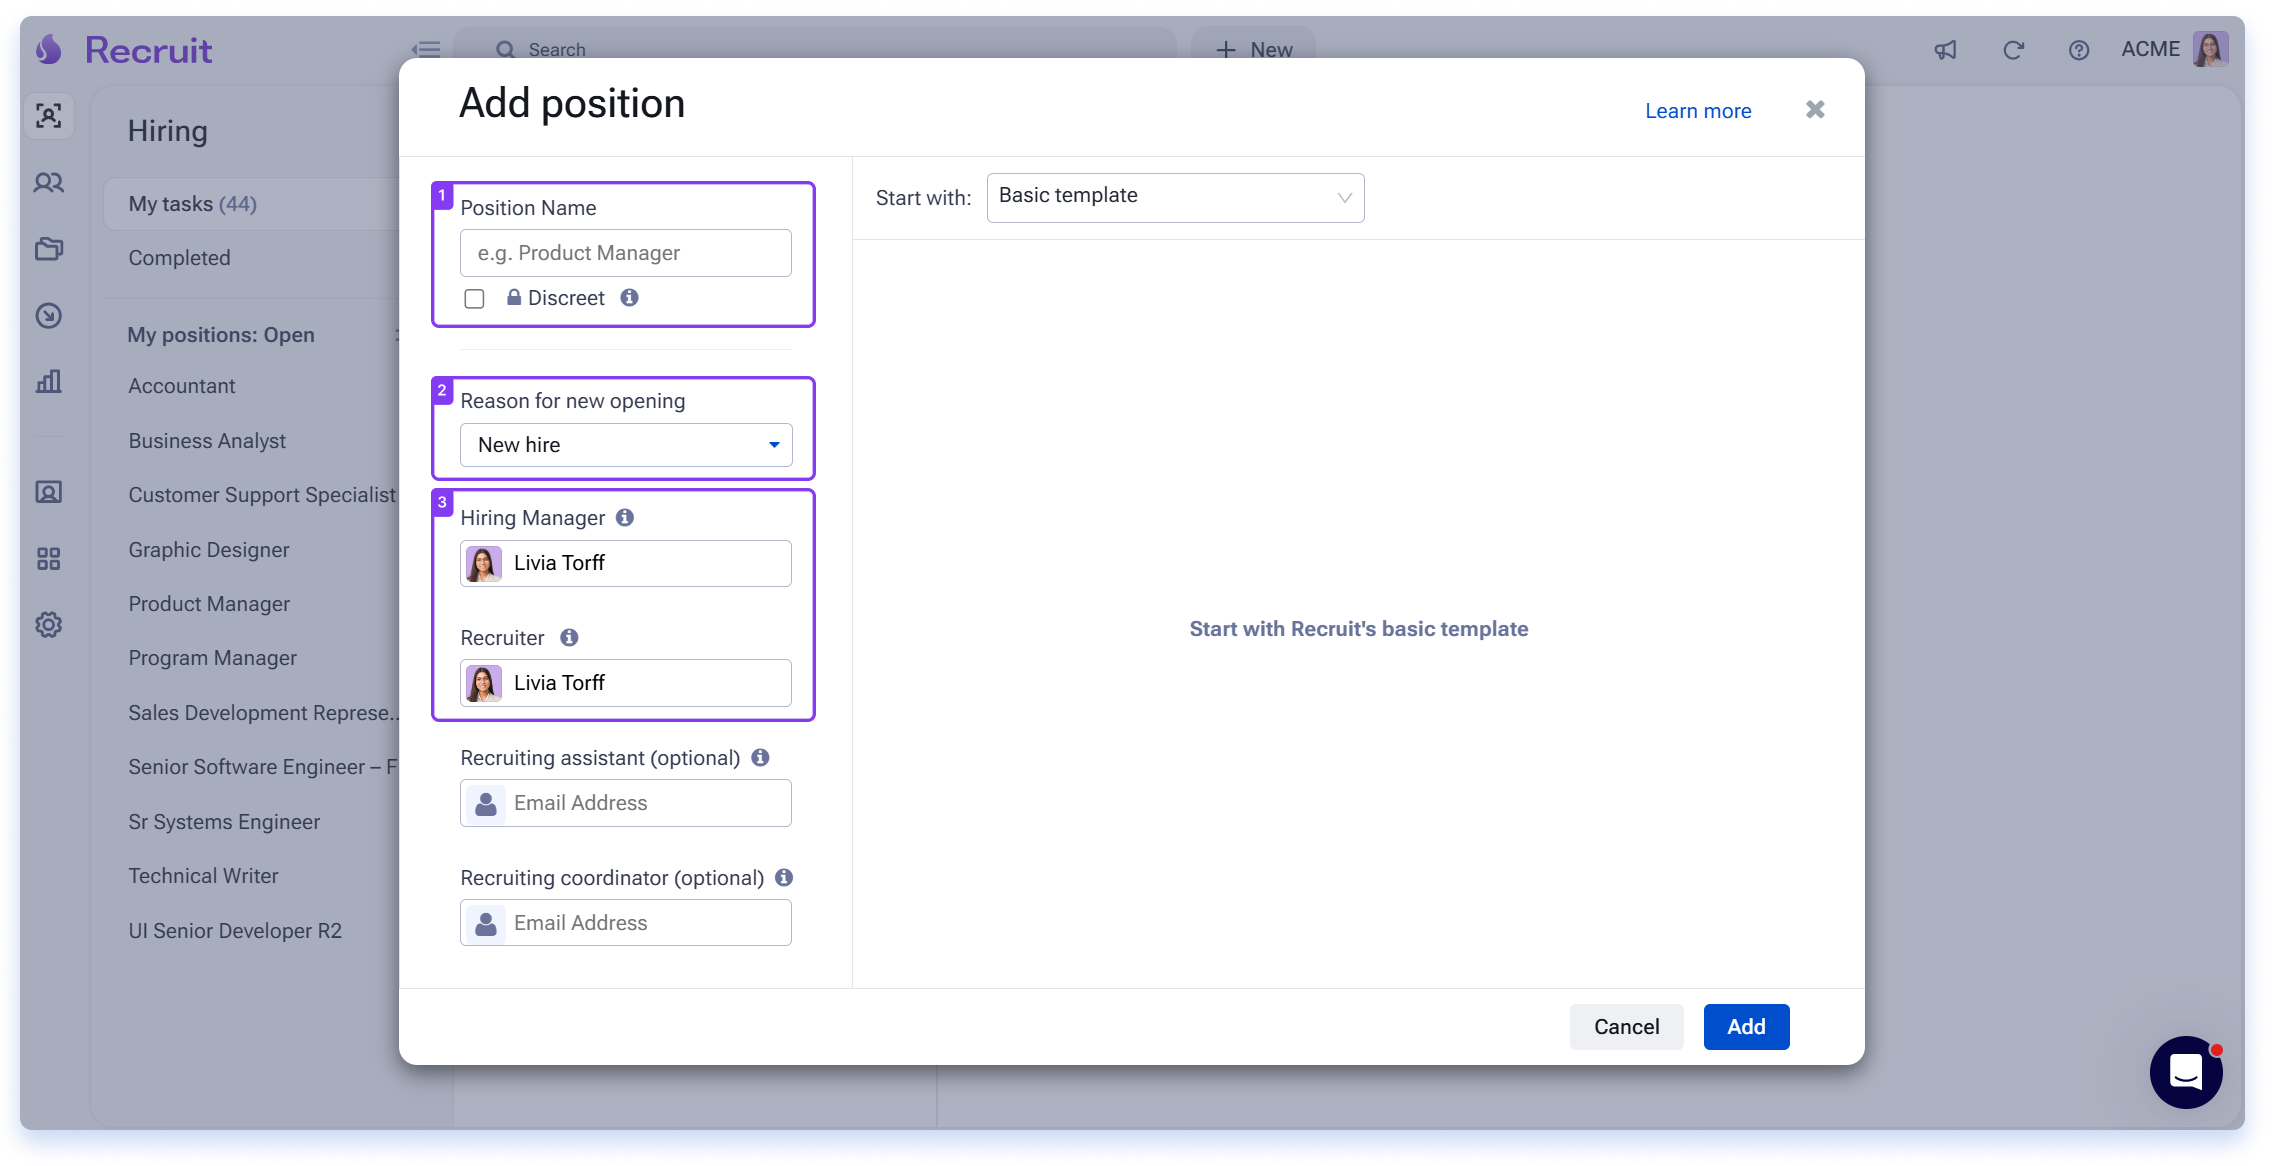Open the settings gear sidebar icon
Viewport: 2281px width, 1166px height.
48,625
